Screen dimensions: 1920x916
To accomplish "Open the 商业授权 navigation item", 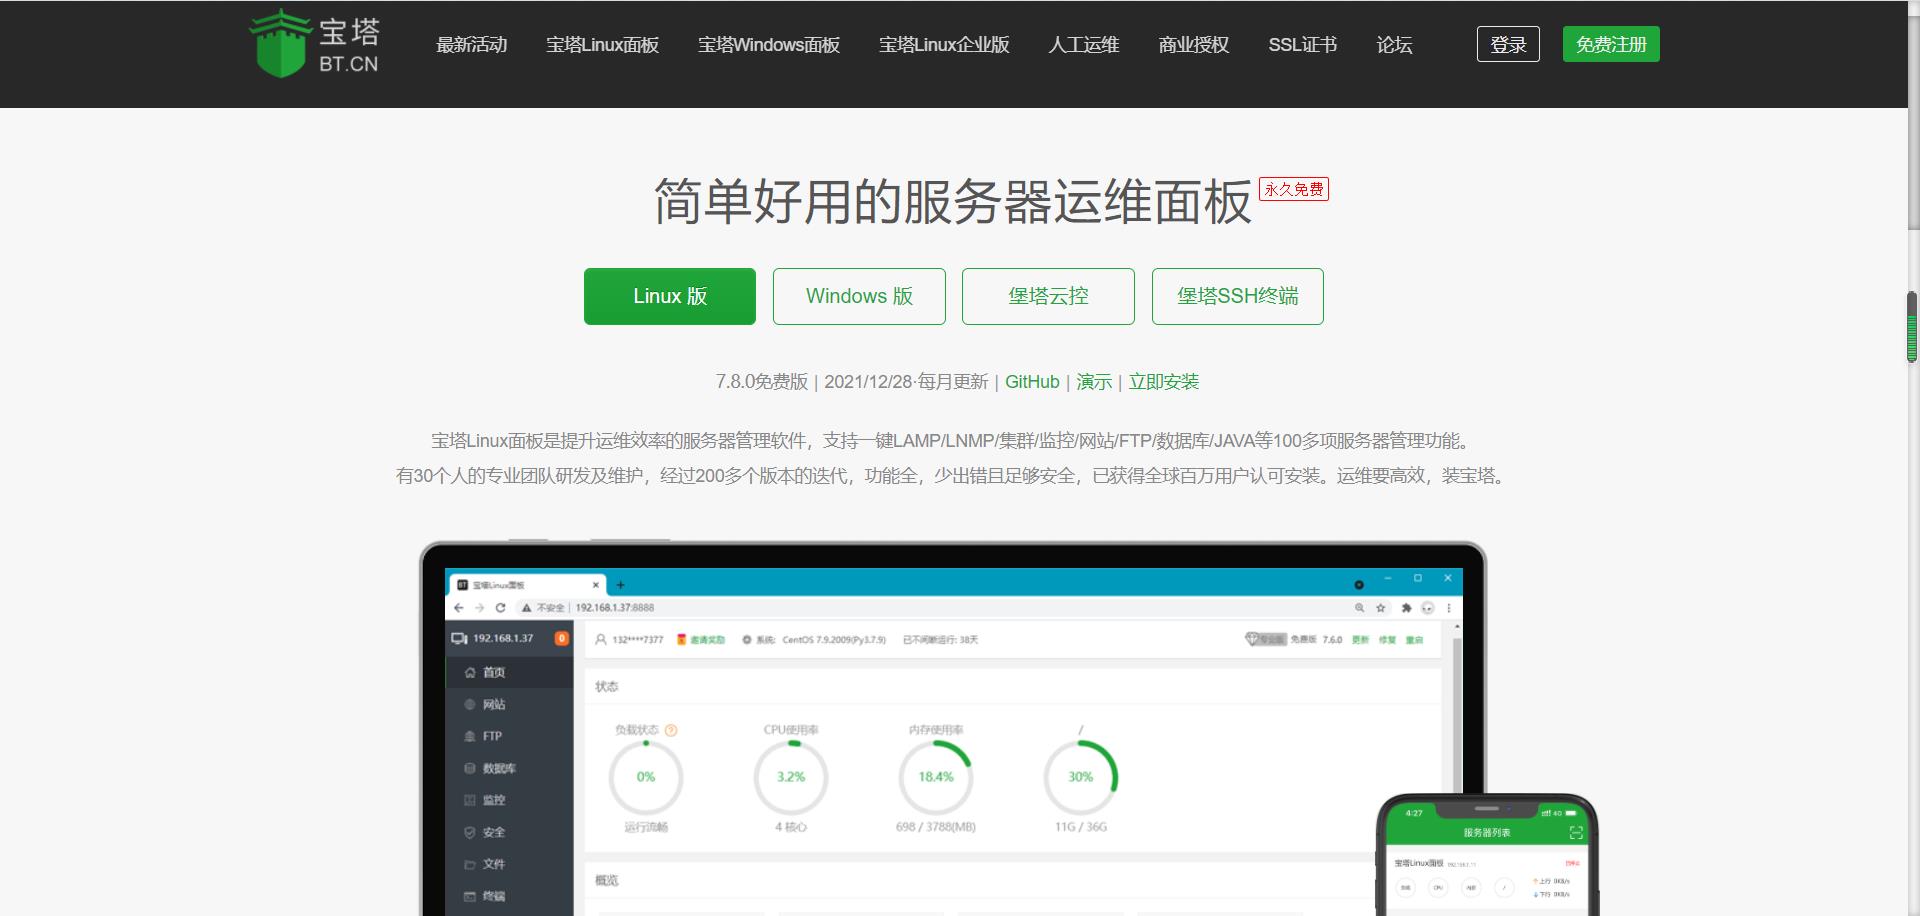I will pyautogui.click(x=1193, y=45).
